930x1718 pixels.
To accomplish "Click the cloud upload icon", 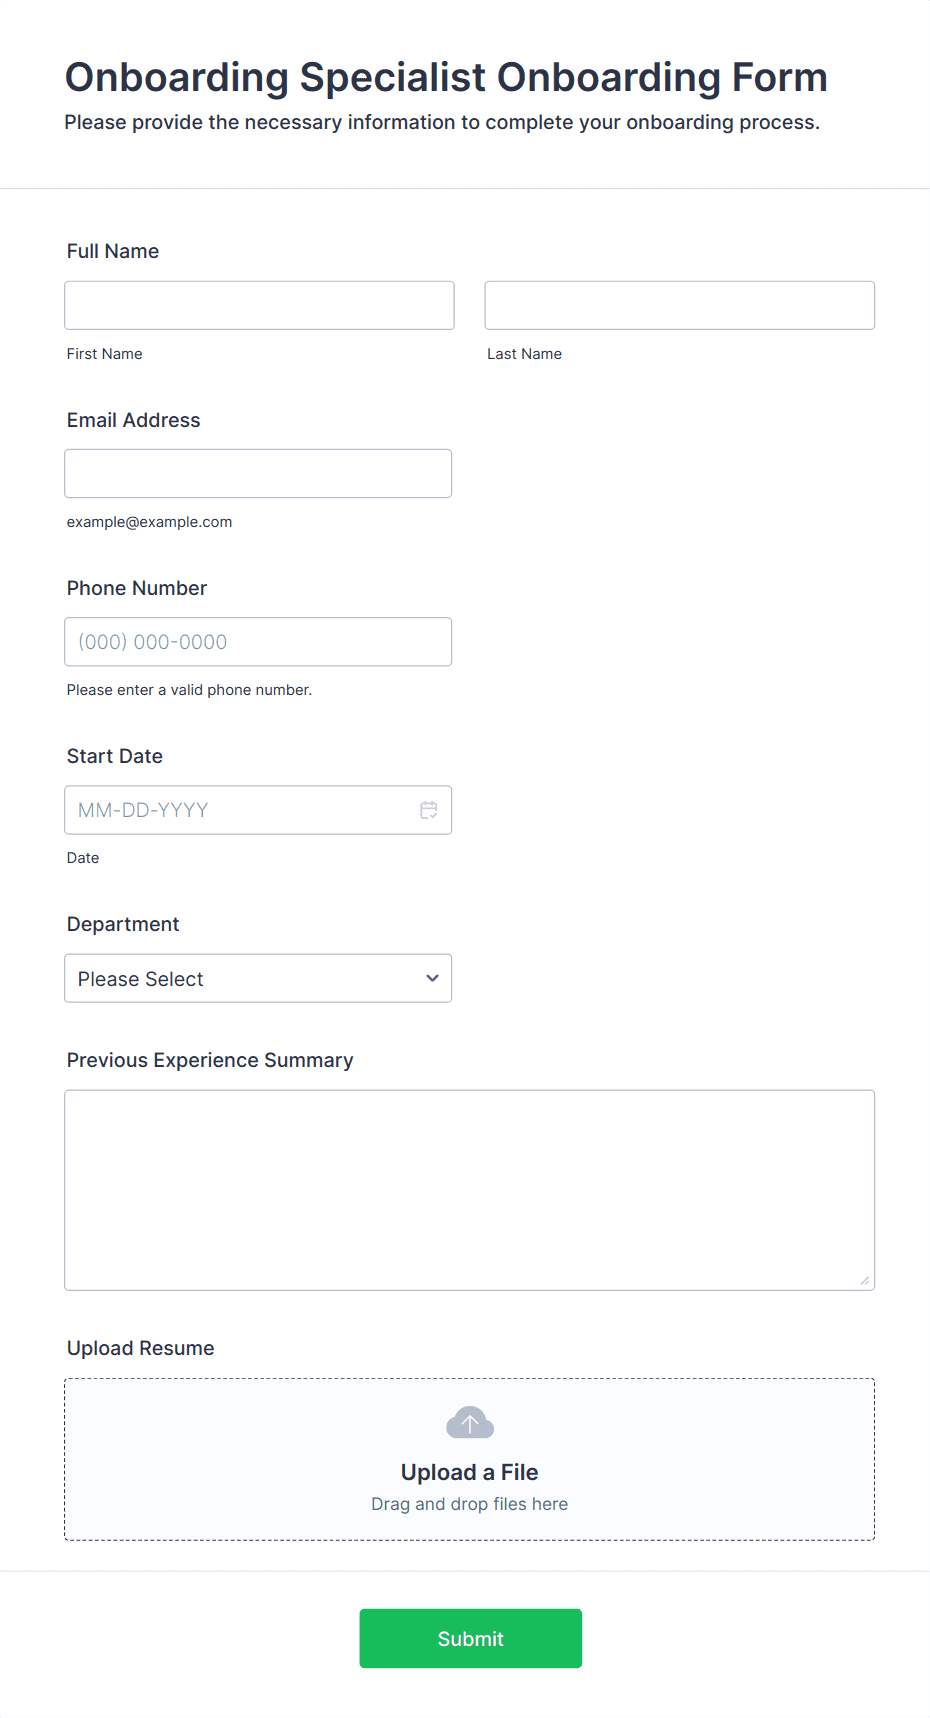I will pyautogui.click(x=470, y=1422).
